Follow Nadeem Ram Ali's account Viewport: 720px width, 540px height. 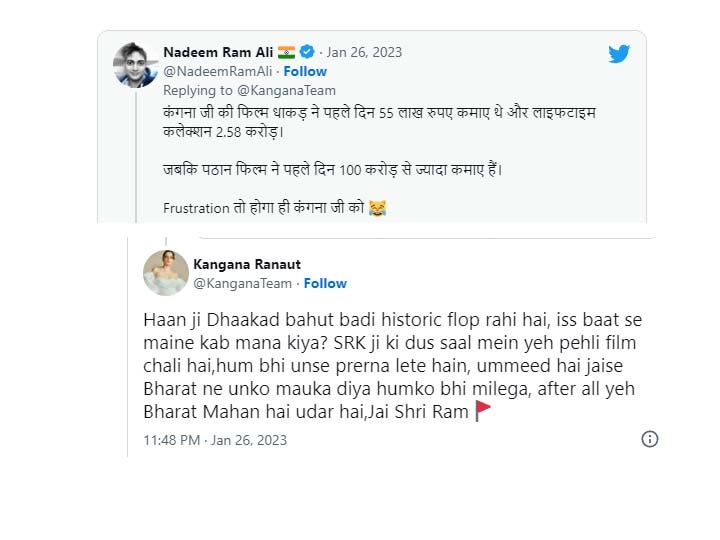[x=305, y=71]
